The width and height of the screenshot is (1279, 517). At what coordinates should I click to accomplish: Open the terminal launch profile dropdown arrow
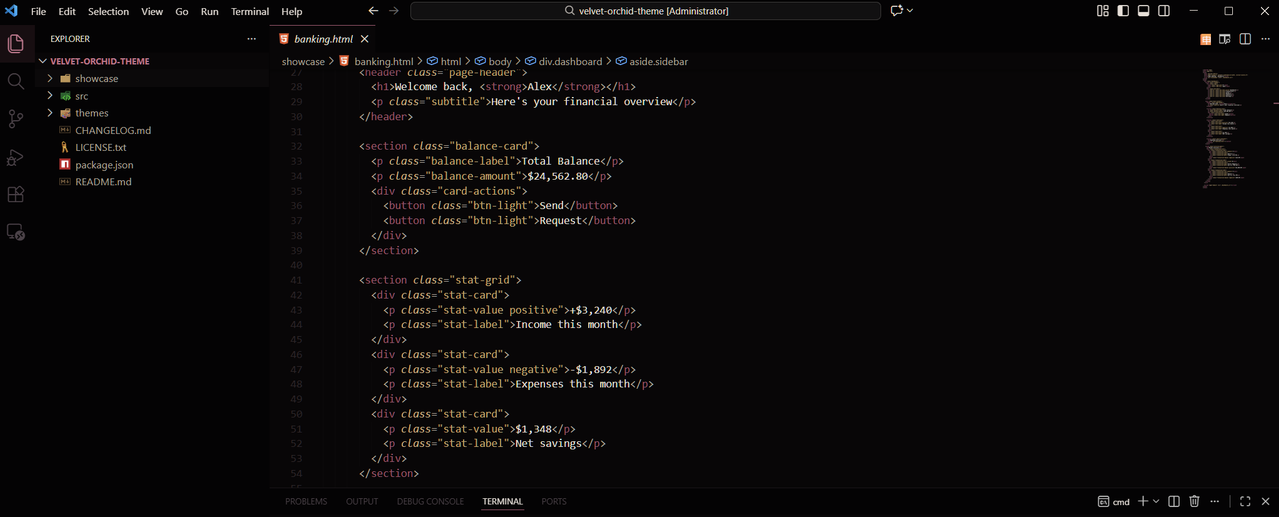coord(1156,501)
